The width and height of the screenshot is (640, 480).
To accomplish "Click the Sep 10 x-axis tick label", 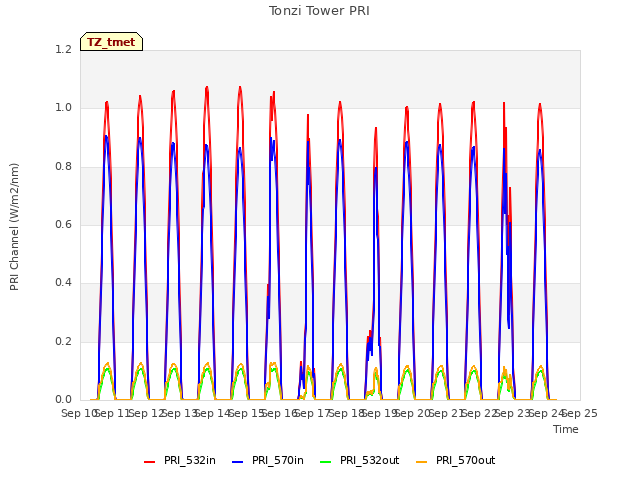I will point(79,413).
